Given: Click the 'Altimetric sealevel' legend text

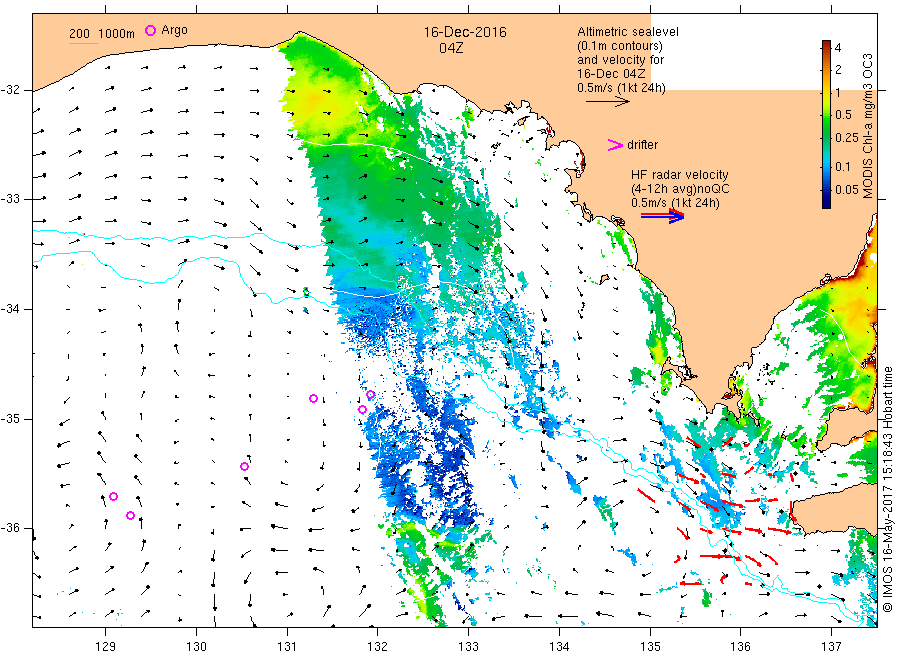Looking at the screenshot, I should pyautogui.click(x=628, y=32).
